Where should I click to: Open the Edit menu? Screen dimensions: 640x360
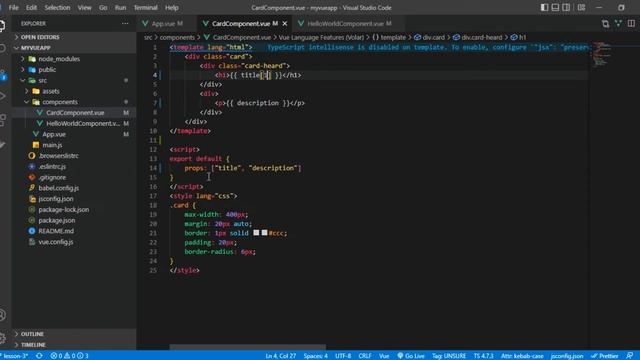point(31,7)
